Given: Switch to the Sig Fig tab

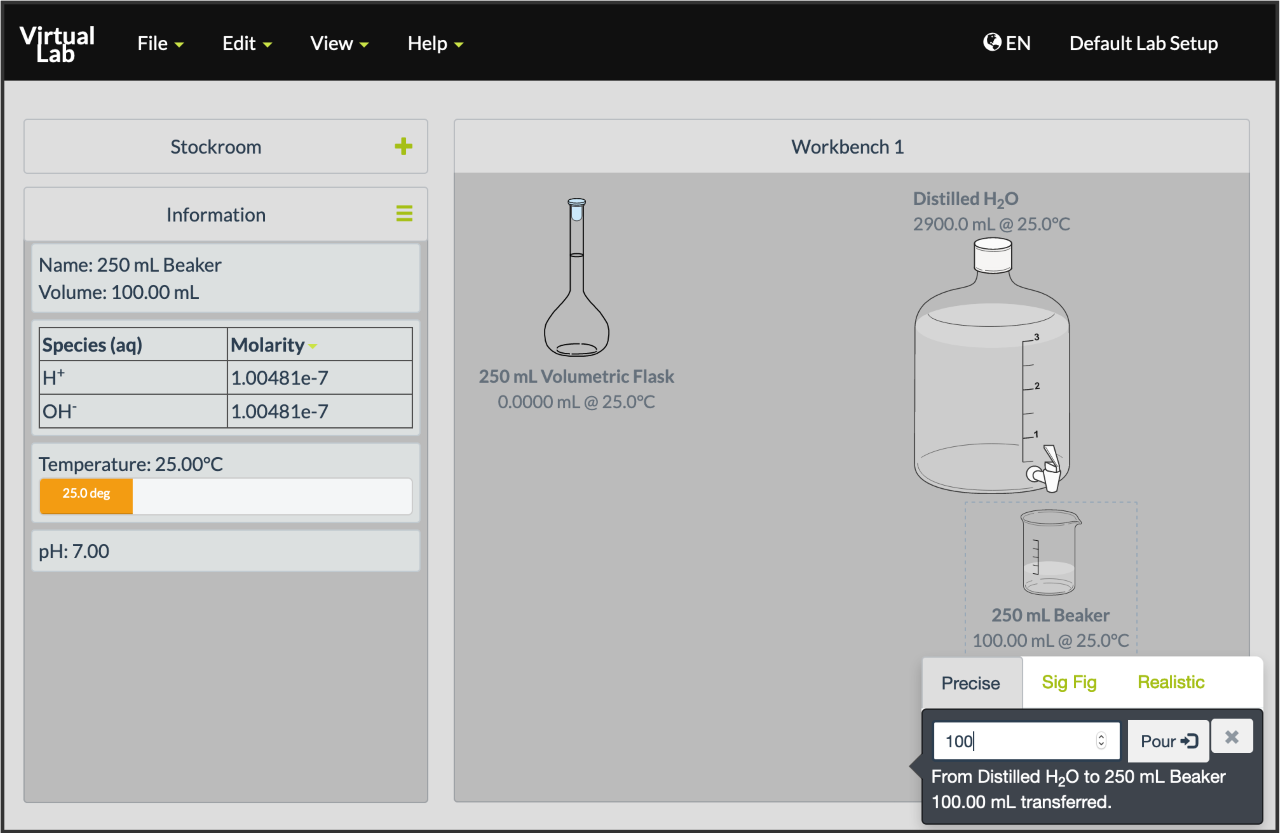Looking at the screenshot, I should coord(1069,682).
